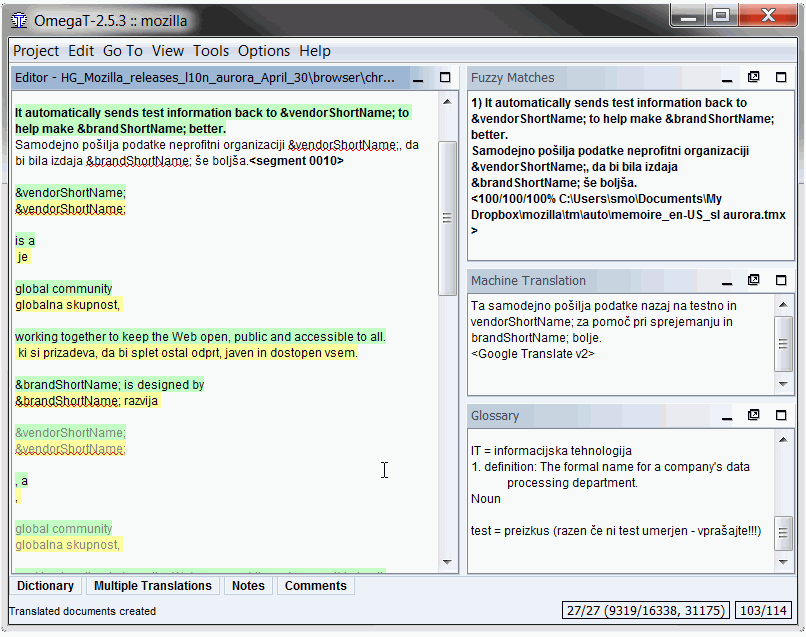Viewport: 806px width, 637px height.
Task: Select the Comments tab
Action: tap(315, 586)
